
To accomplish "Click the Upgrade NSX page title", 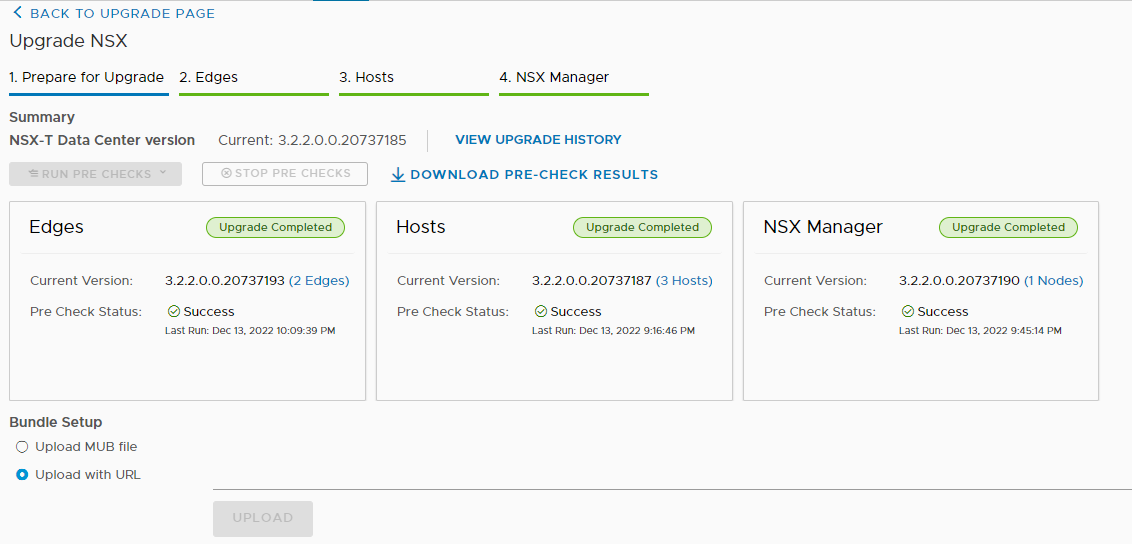I will 69,41.
